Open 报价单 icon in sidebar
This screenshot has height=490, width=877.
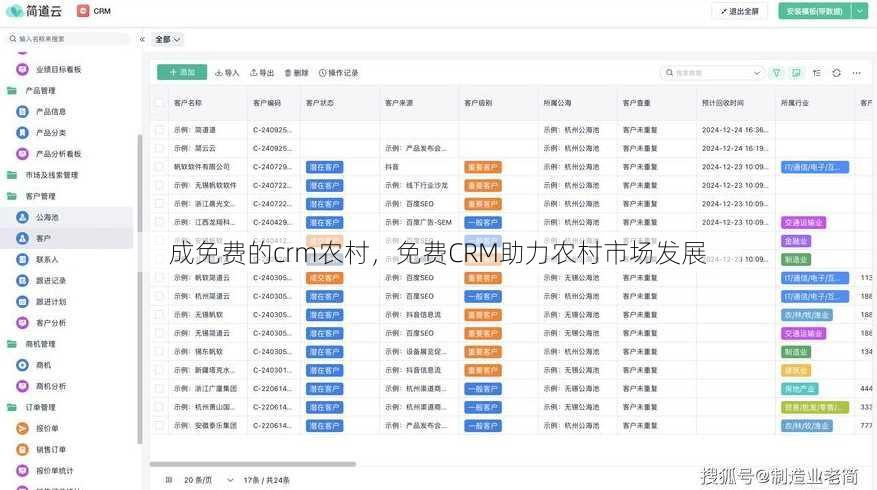click(22, 428)
